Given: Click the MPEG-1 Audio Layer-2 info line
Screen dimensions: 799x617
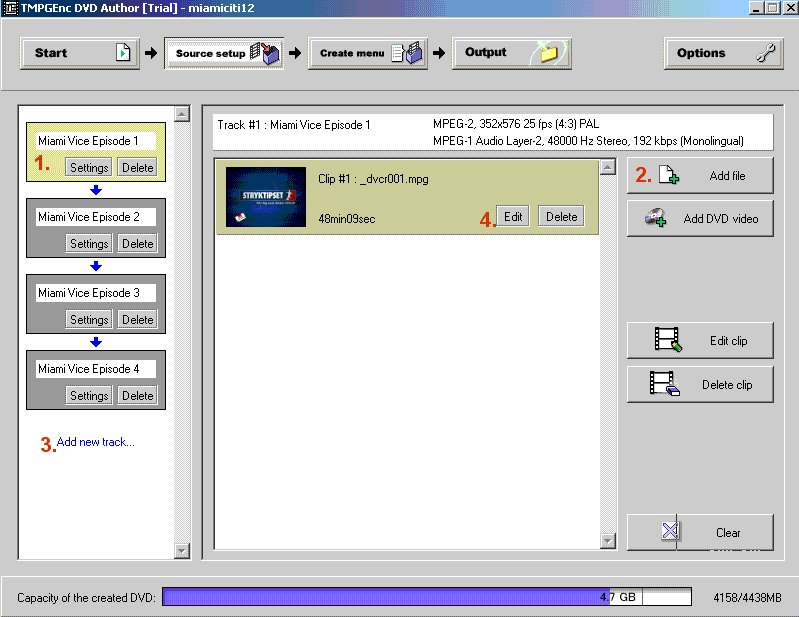Looking at the screenshot, I should coord(588,141).
